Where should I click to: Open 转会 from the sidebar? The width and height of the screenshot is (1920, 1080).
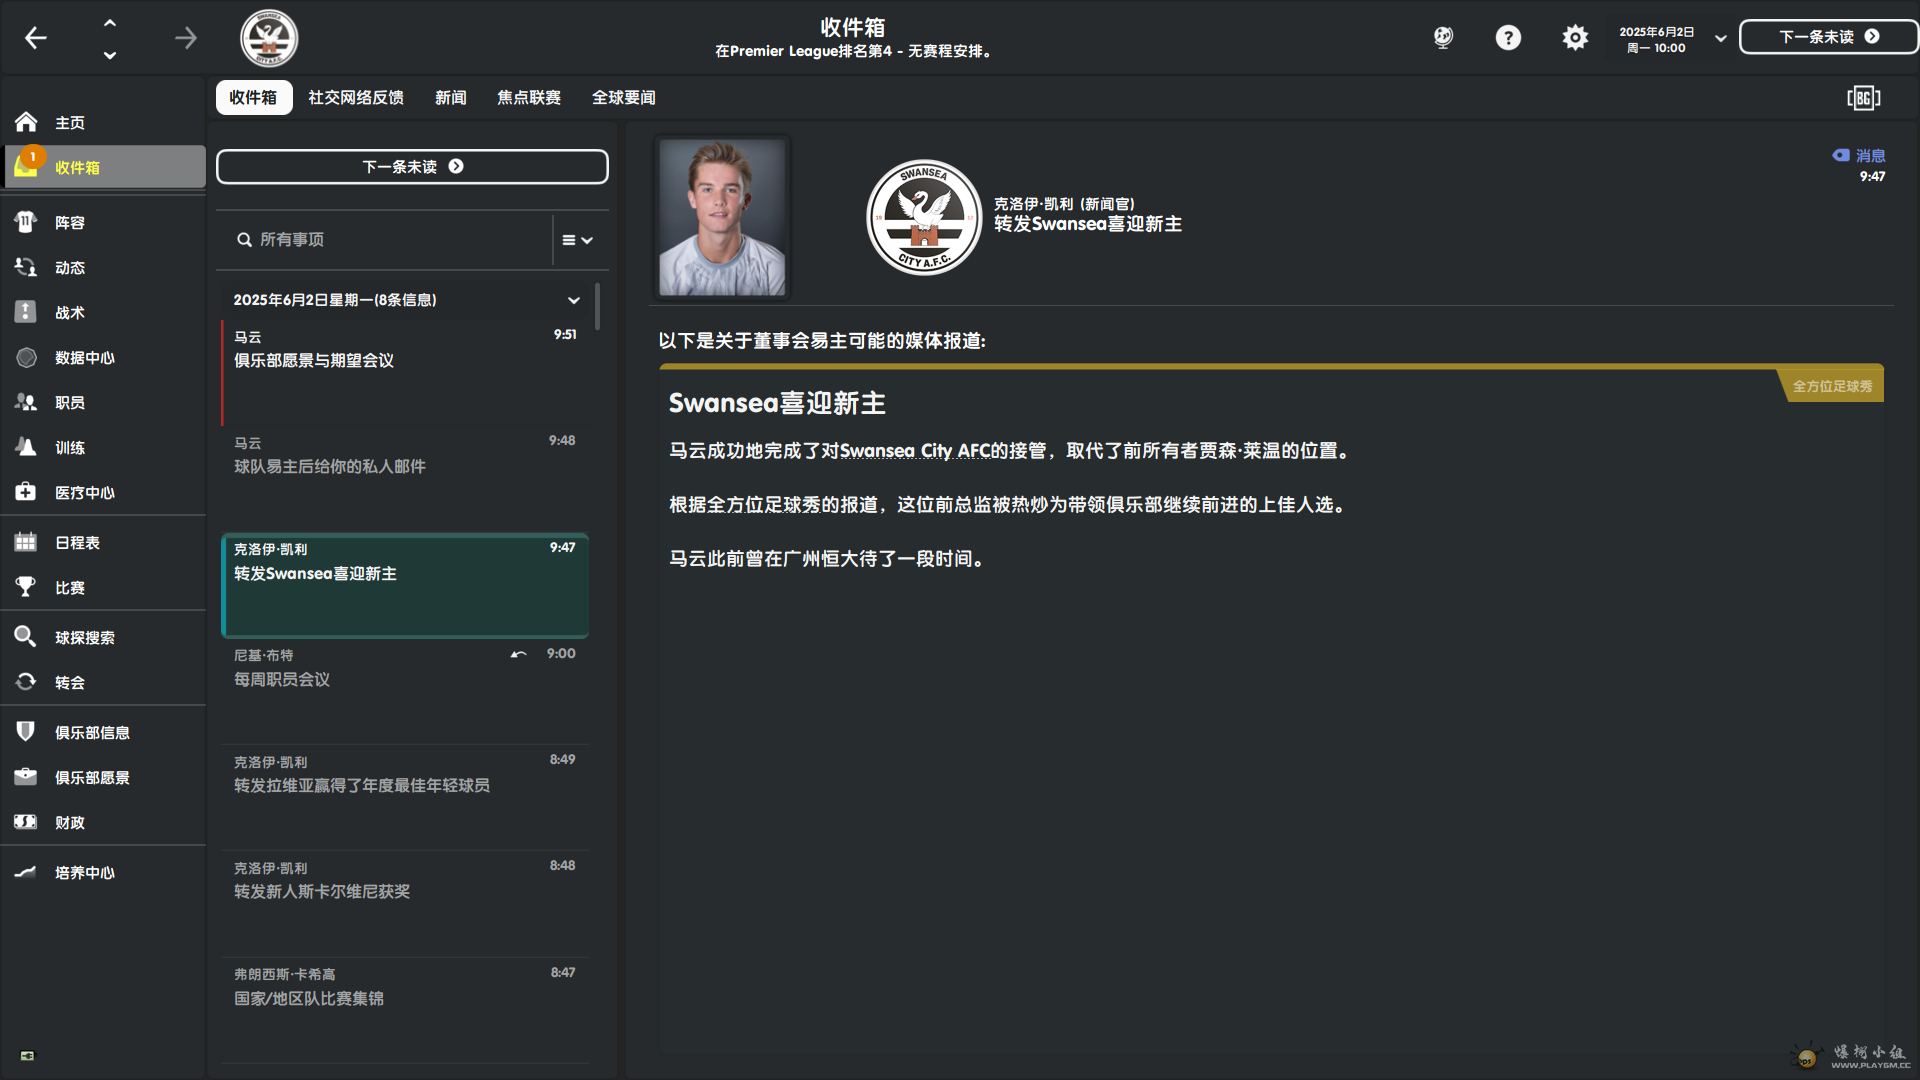(104, 682)
